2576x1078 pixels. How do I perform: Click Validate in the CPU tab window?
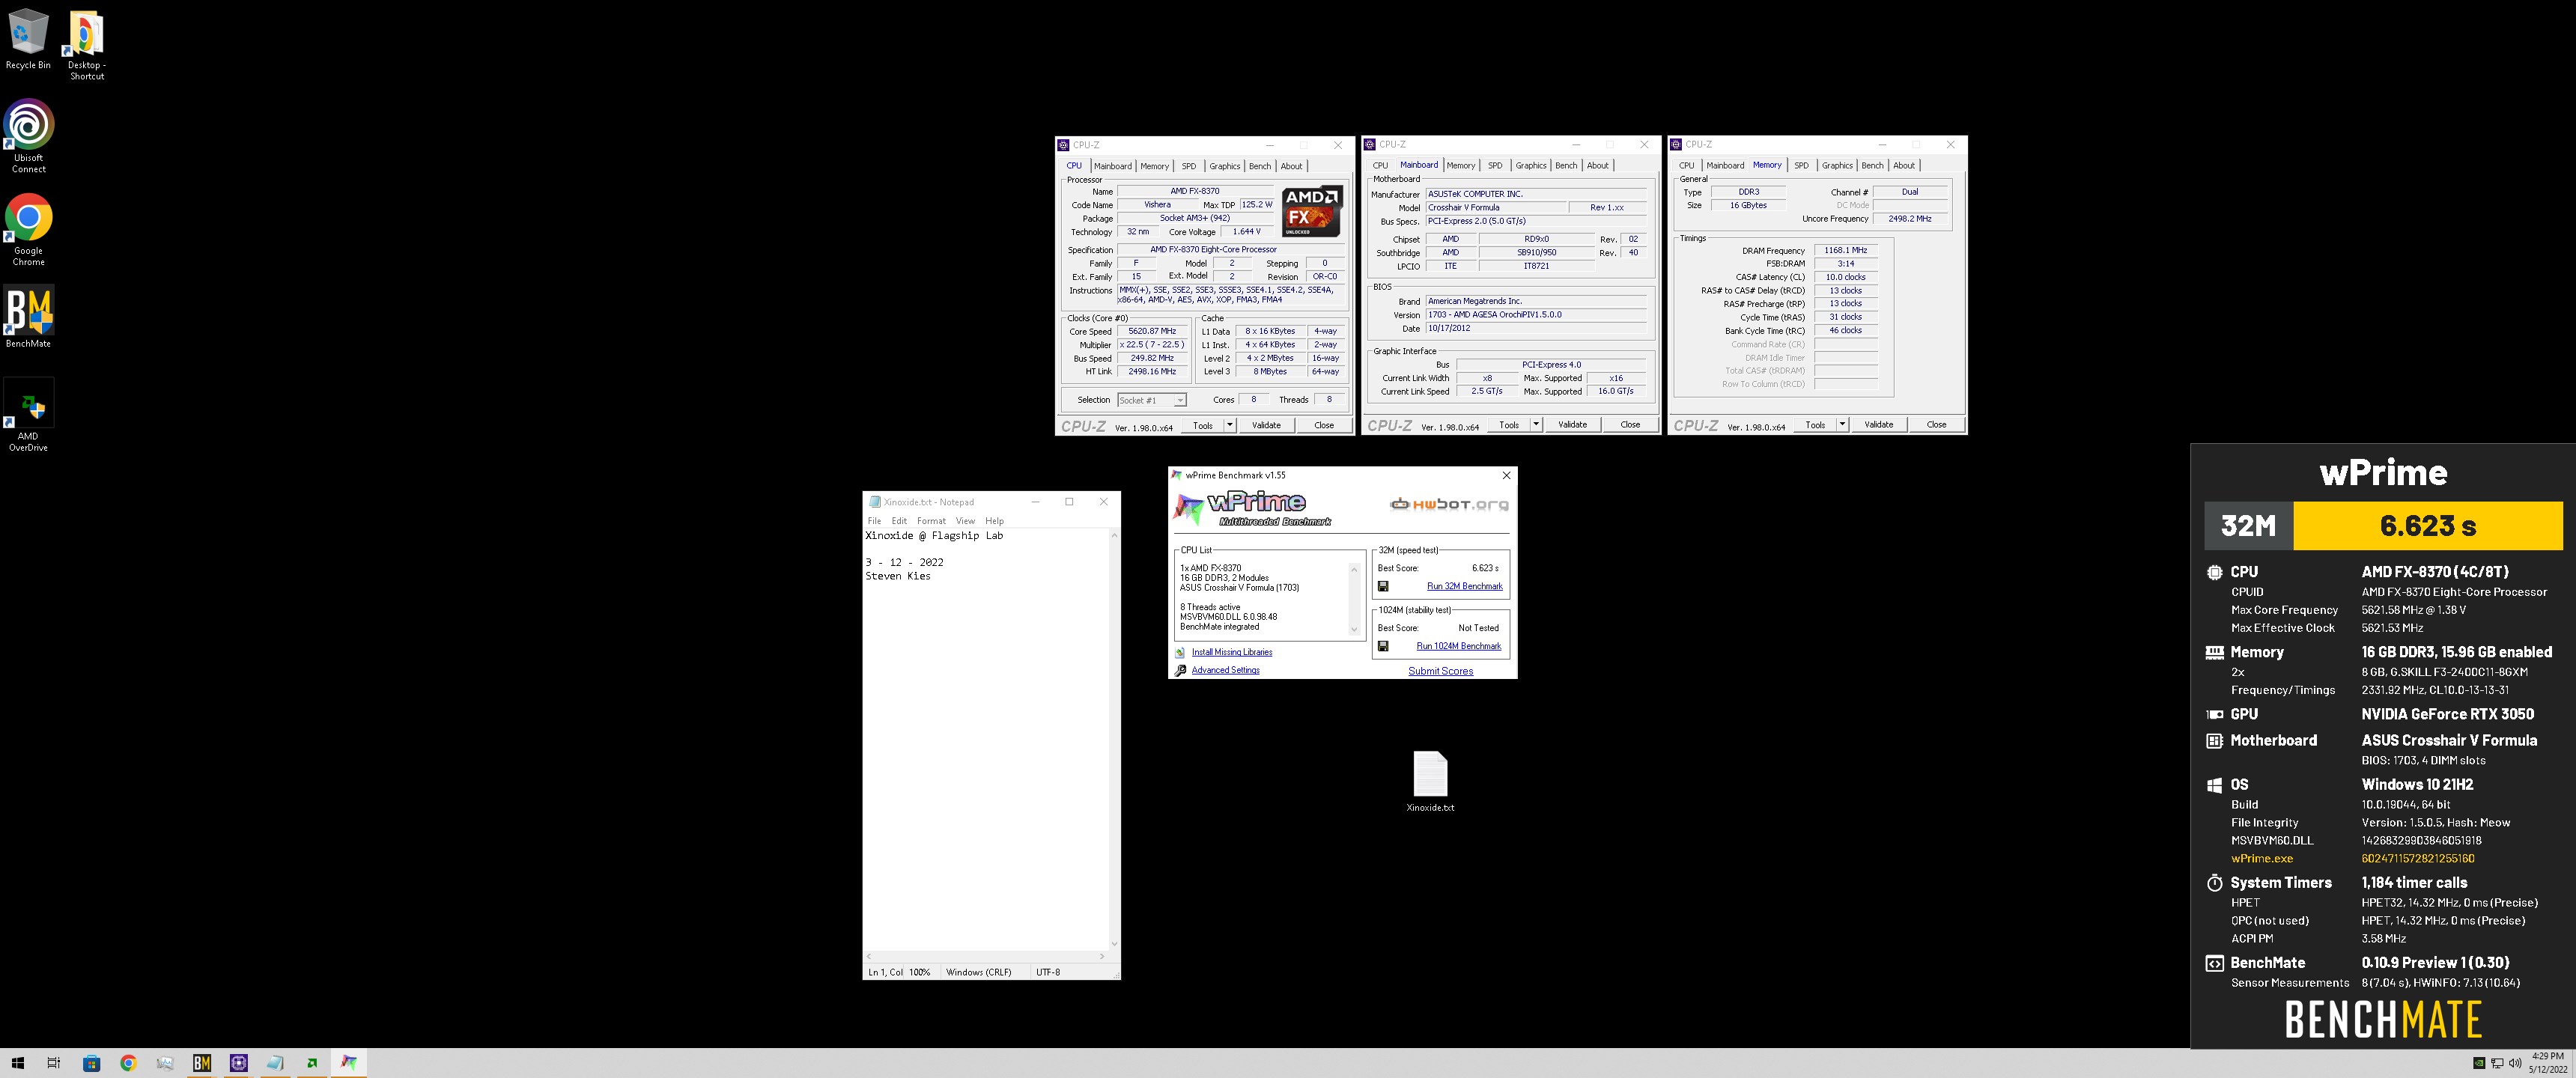point(1266,425)
